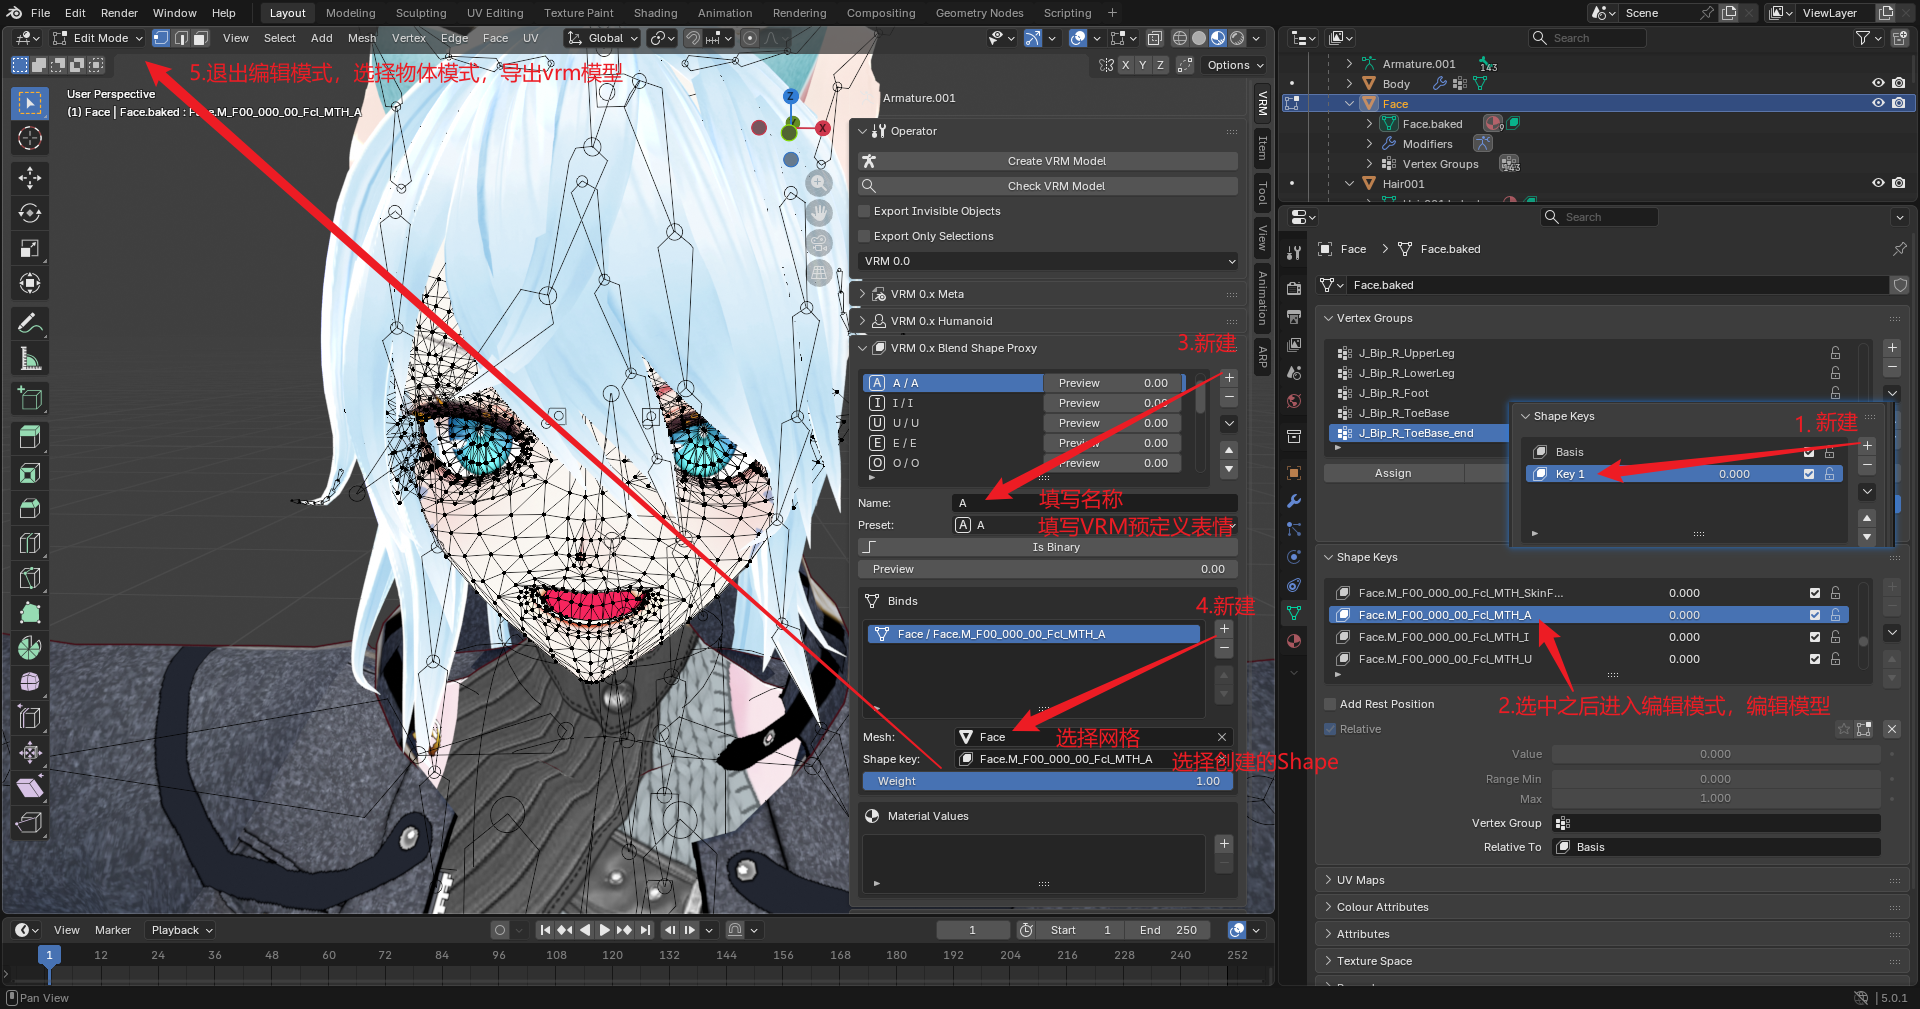The image size is (1920, 1009).
Task: Open the Vertex menu in viewport header
Action: point(408,38)
